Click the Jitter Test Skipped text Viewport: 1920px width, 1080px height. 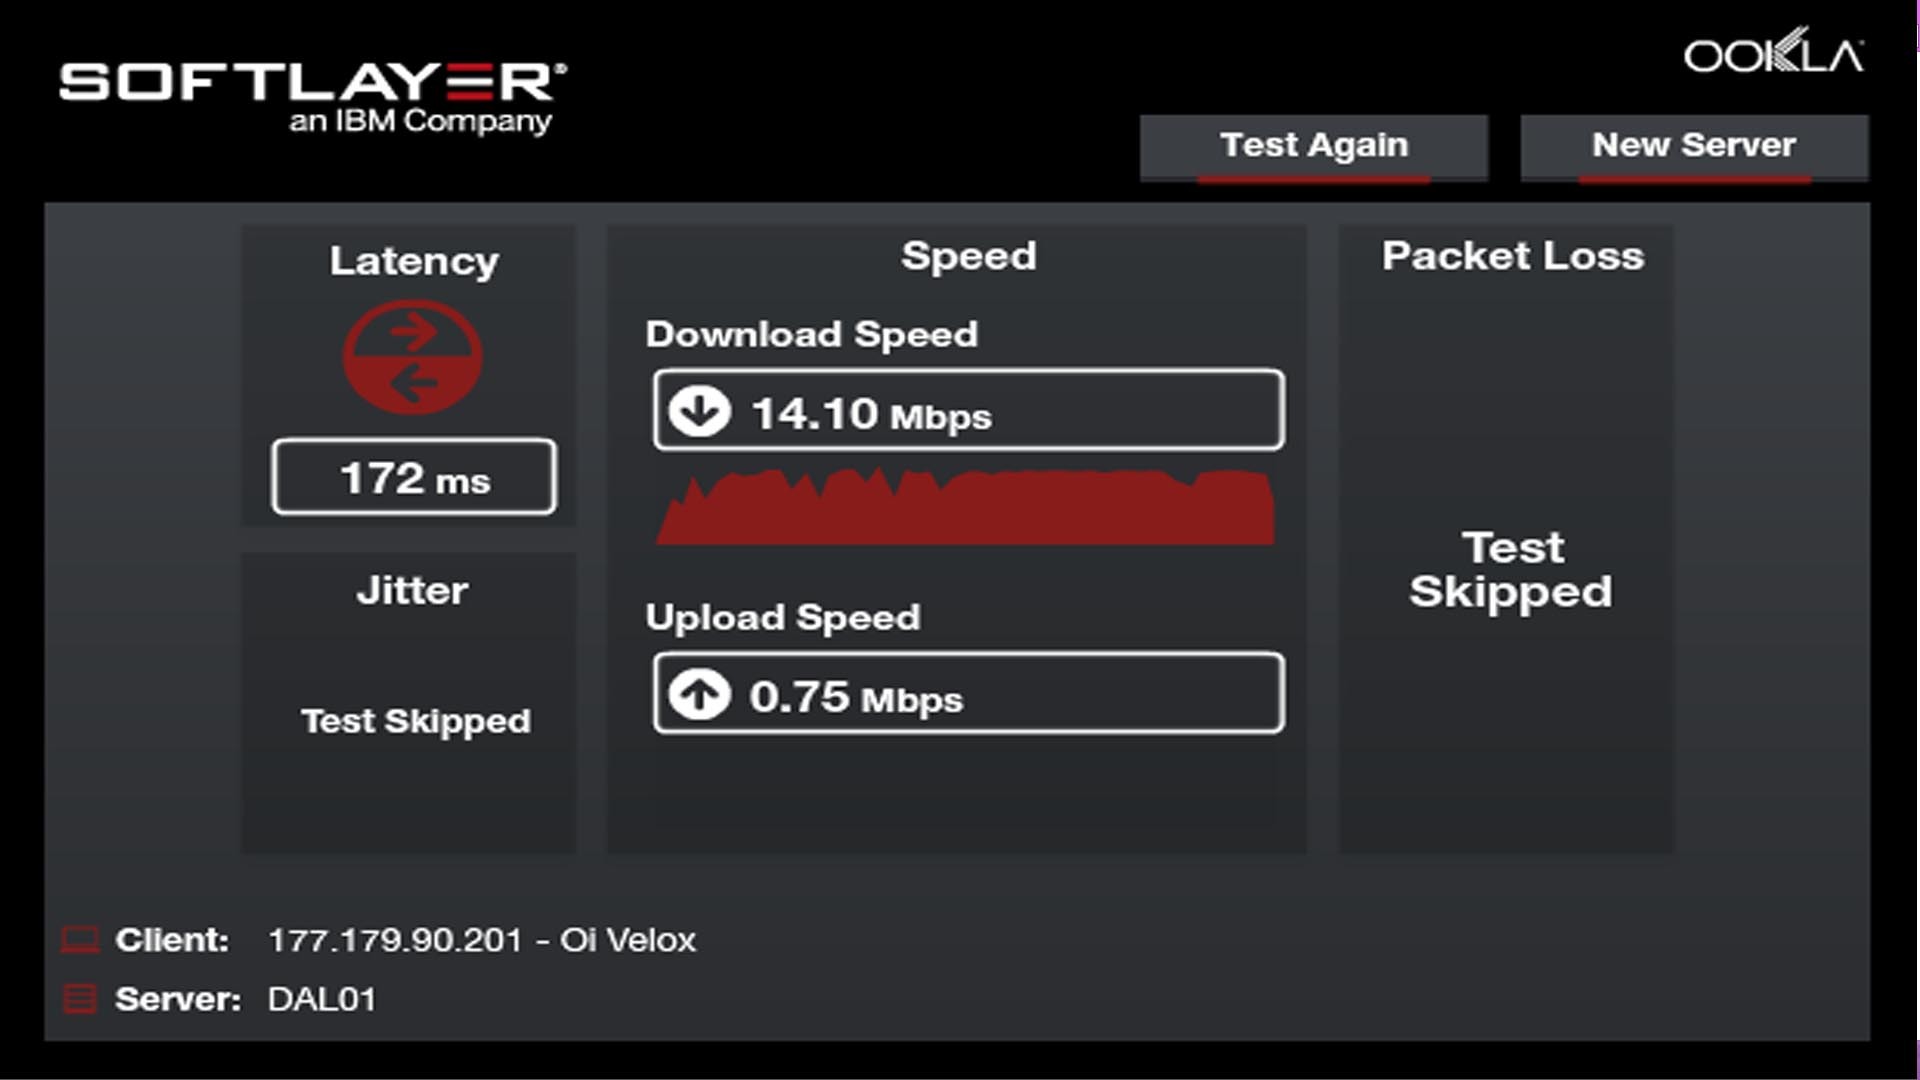point(416,721)
